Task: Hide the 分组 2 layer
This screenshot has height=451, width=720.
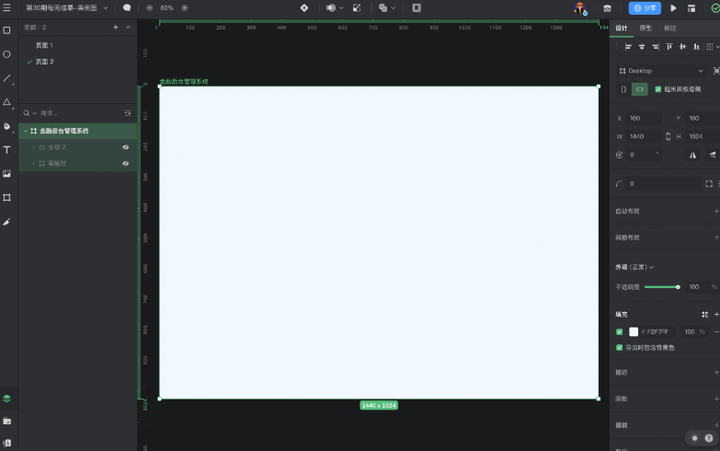Action: click(125, 147)
